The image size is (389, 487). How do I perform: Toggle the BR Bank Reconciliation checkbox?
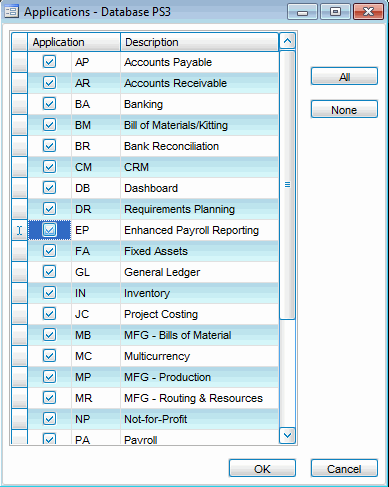pos(49,146)
